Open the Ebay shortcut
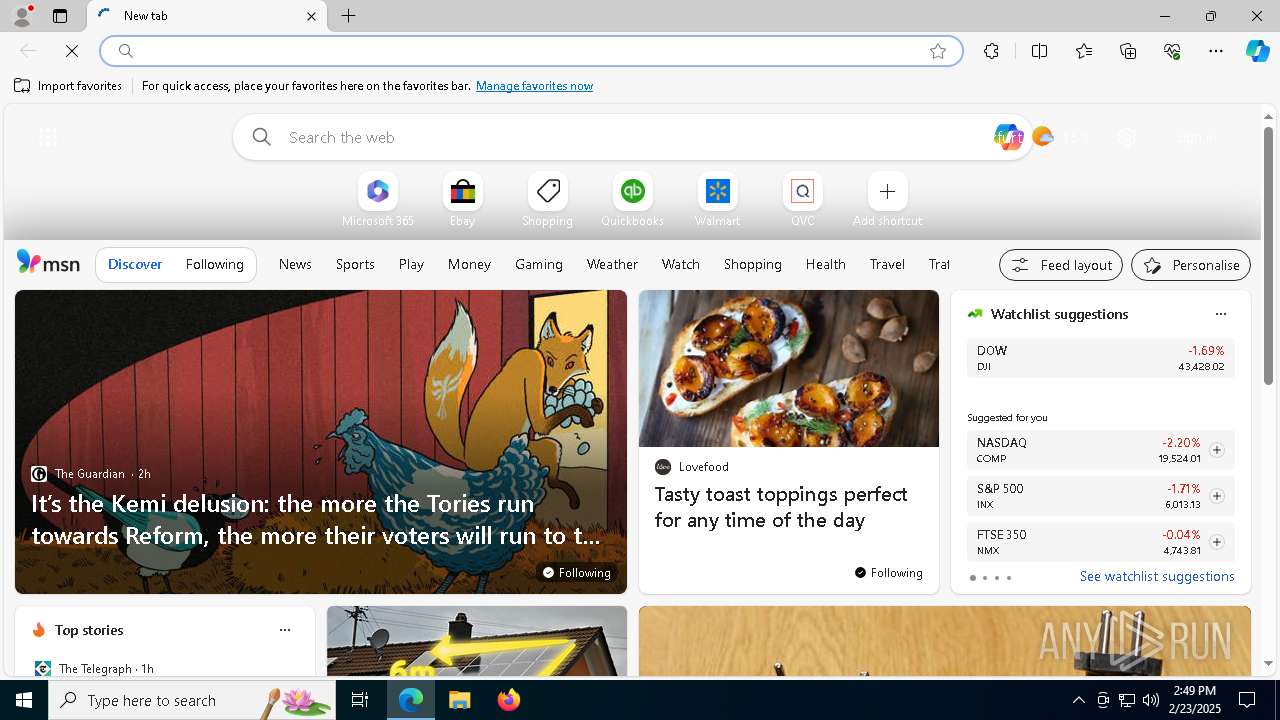The height and width of the screenshot is (720, 1280). click(462, 200)
